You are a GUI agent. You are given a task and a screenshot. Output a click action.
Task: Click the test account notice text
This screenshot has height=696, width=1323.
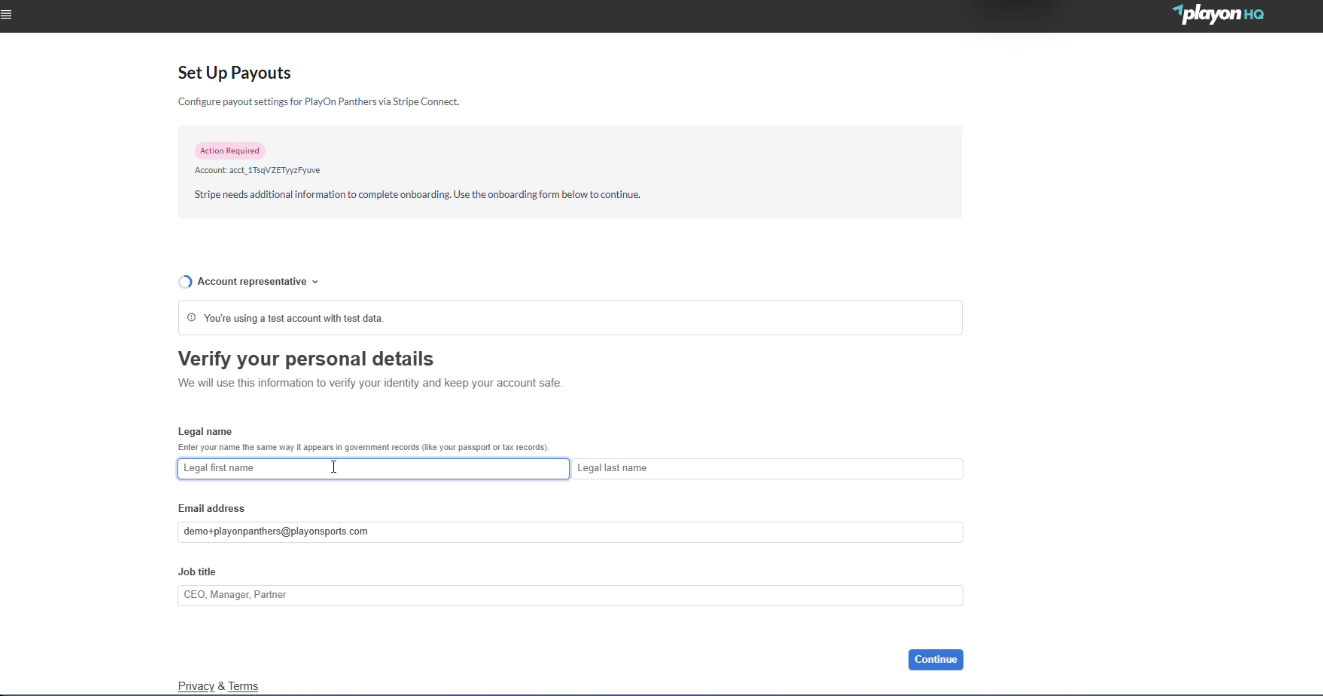point(294,318)
